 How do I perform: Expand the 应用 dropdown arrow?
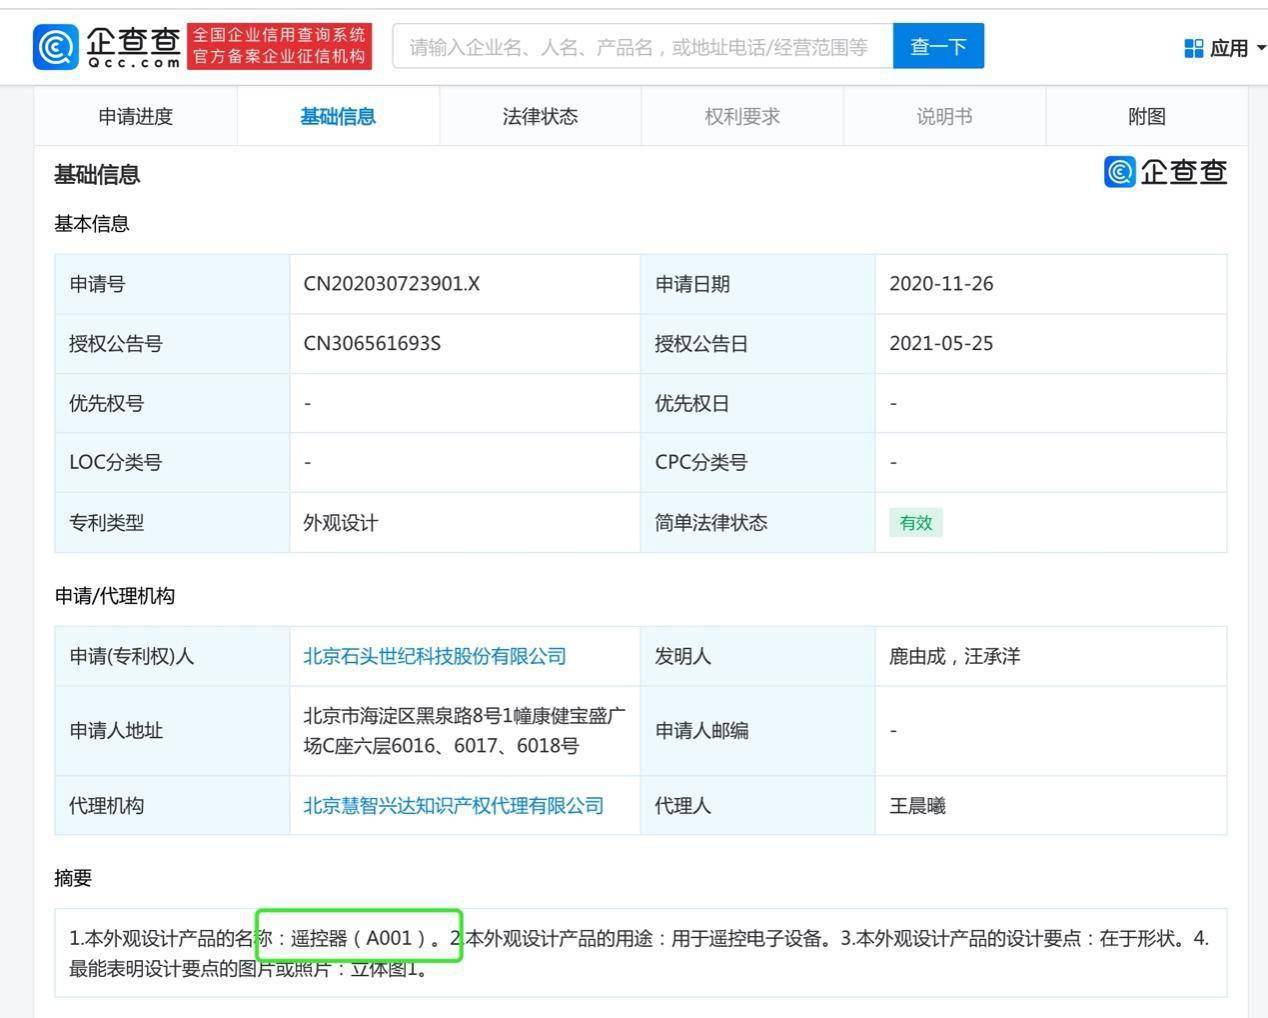click(1260, 48)
